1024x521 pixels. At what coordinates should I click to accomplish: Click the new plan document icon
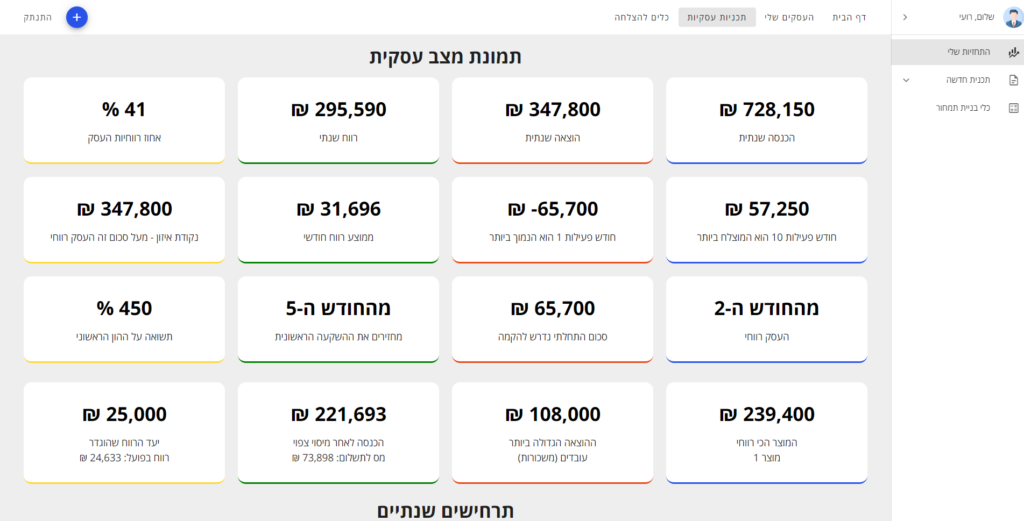click(1013, 80)
